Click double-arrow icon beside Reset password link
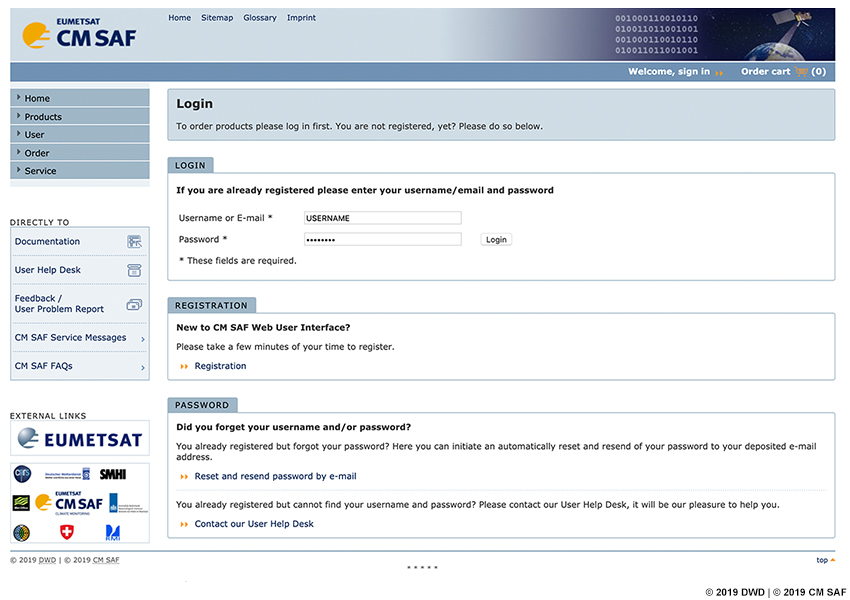Screen dimensions: 850x600 point(184,477)
